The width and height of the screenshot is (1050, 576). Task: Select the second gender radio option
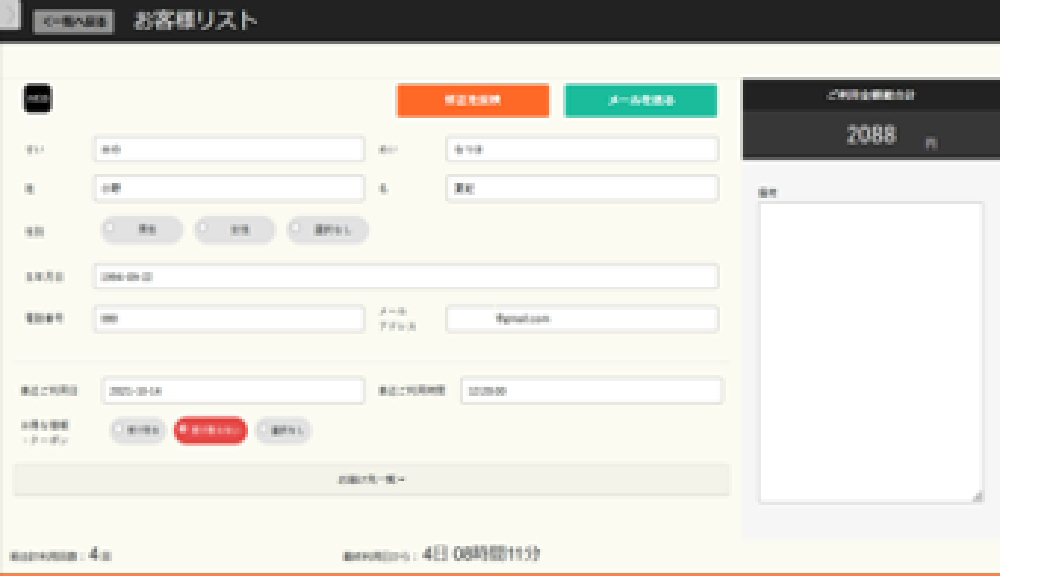point(234,229)
